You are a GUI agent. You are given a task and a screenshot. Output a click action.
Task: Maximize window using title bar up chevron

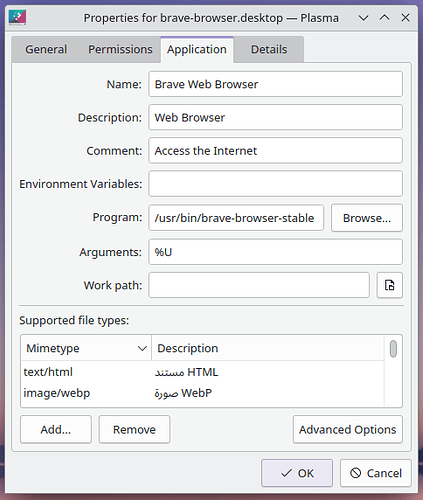384,18
